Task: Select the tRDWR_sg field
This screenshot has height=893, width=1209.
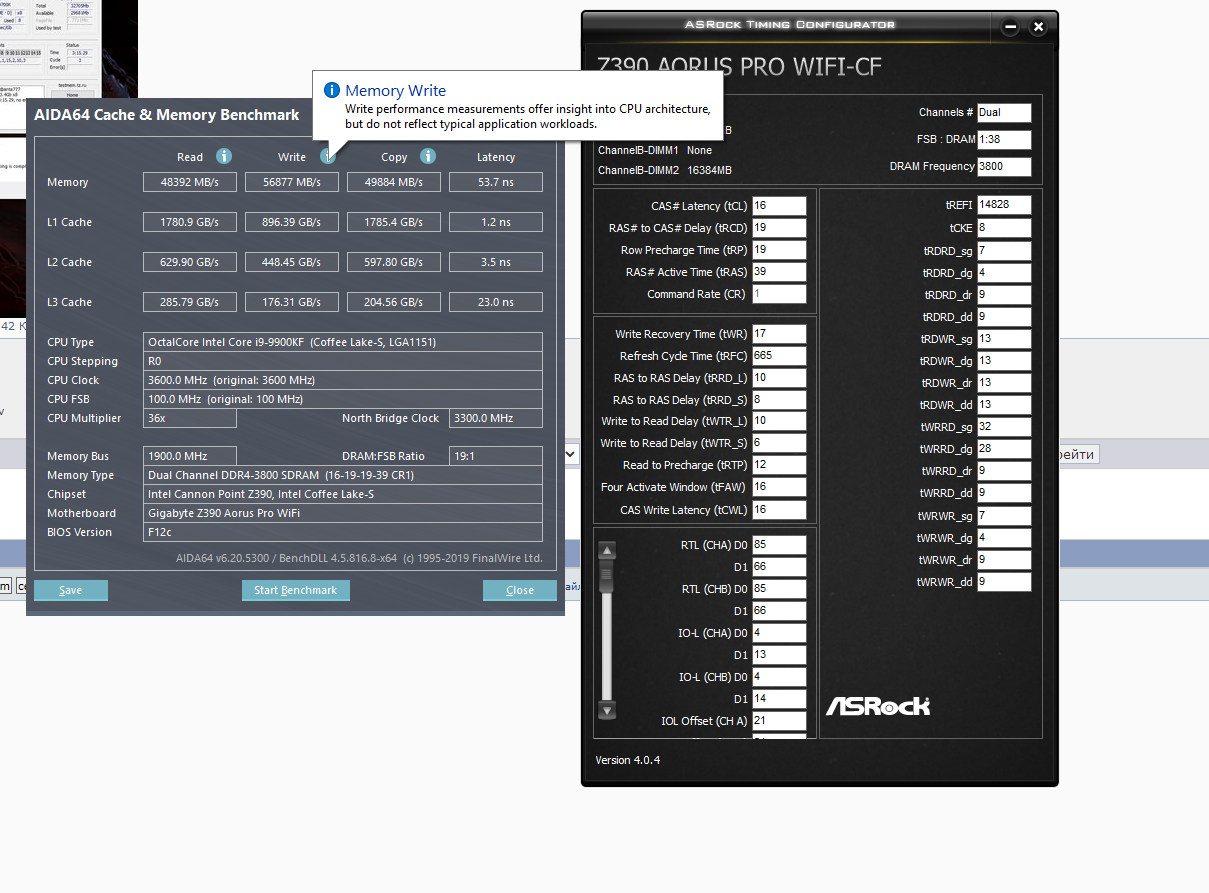Action: pyautogui.click(x=1004, y=339)
